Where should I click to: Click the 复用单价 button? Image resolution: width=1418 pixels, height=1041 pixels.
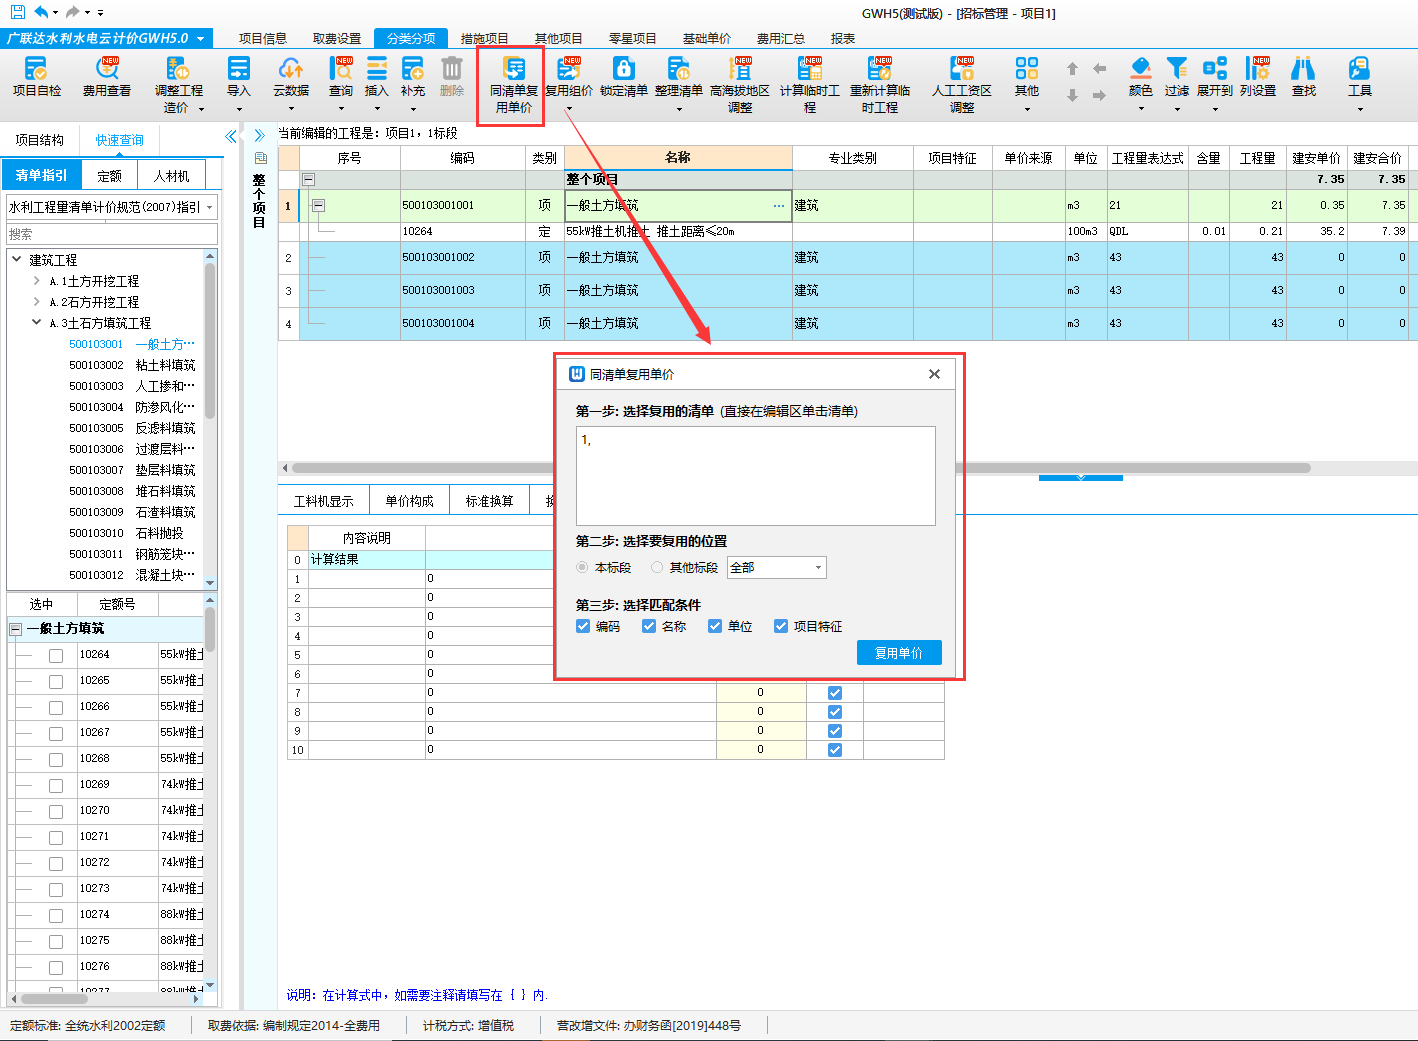point(899,653)
